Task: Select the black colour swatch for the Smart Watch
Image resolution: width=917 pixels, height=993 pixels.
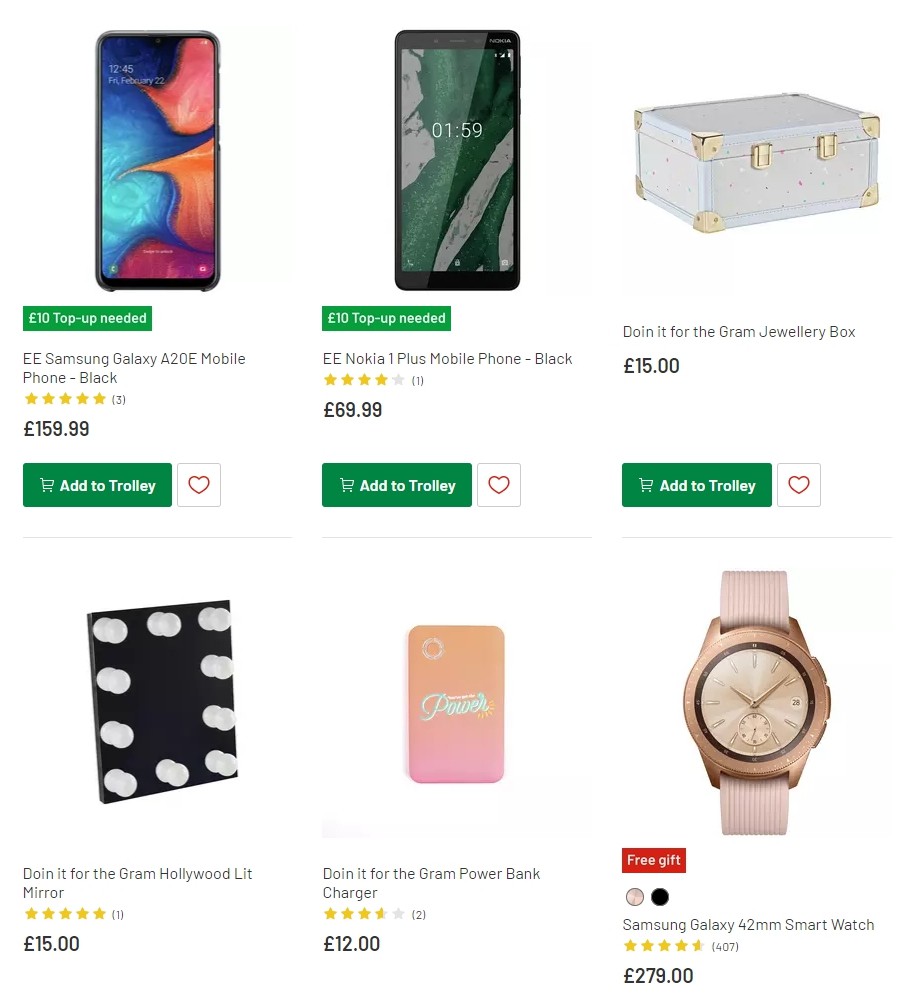Action: 660,897
